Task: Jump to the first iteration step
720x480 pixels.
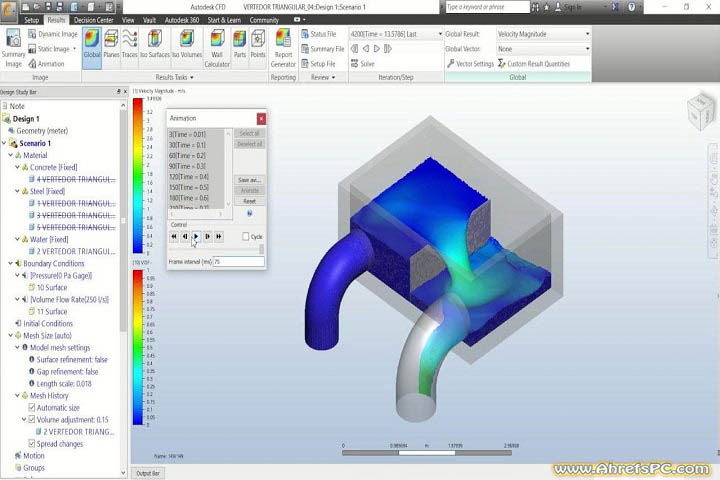Action: 354,49
